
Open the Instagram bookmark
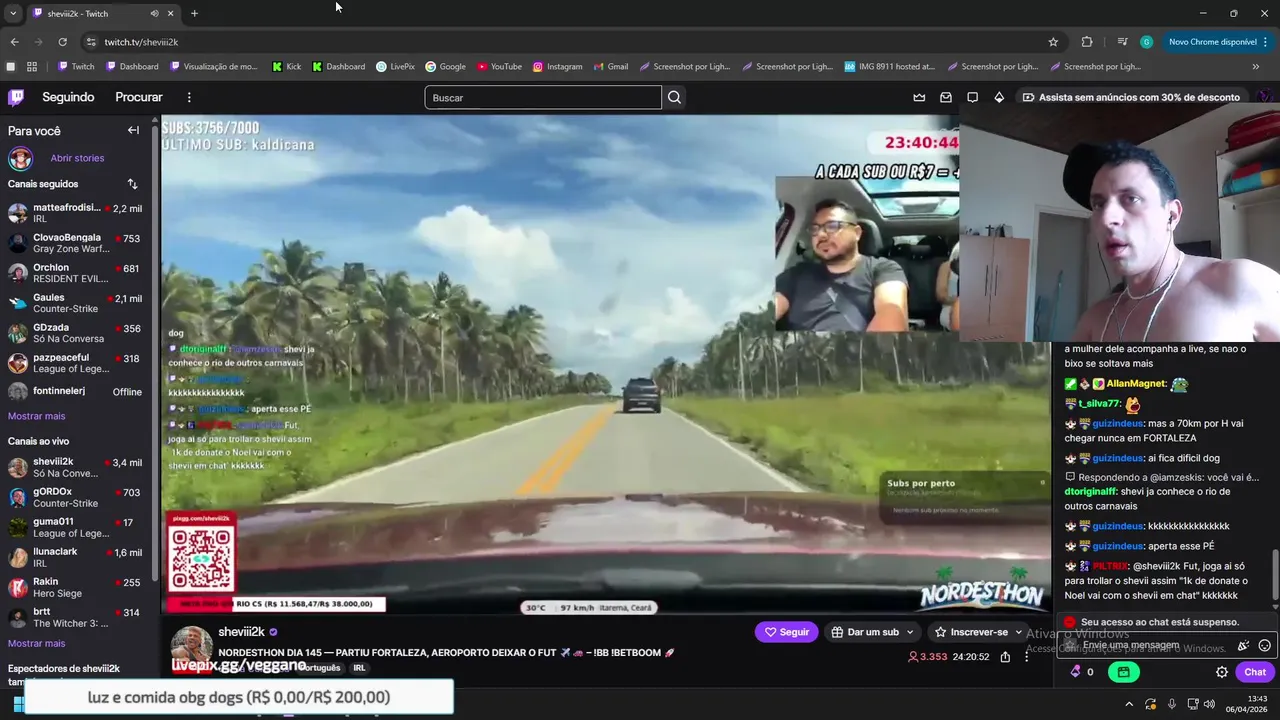point(557,67)
